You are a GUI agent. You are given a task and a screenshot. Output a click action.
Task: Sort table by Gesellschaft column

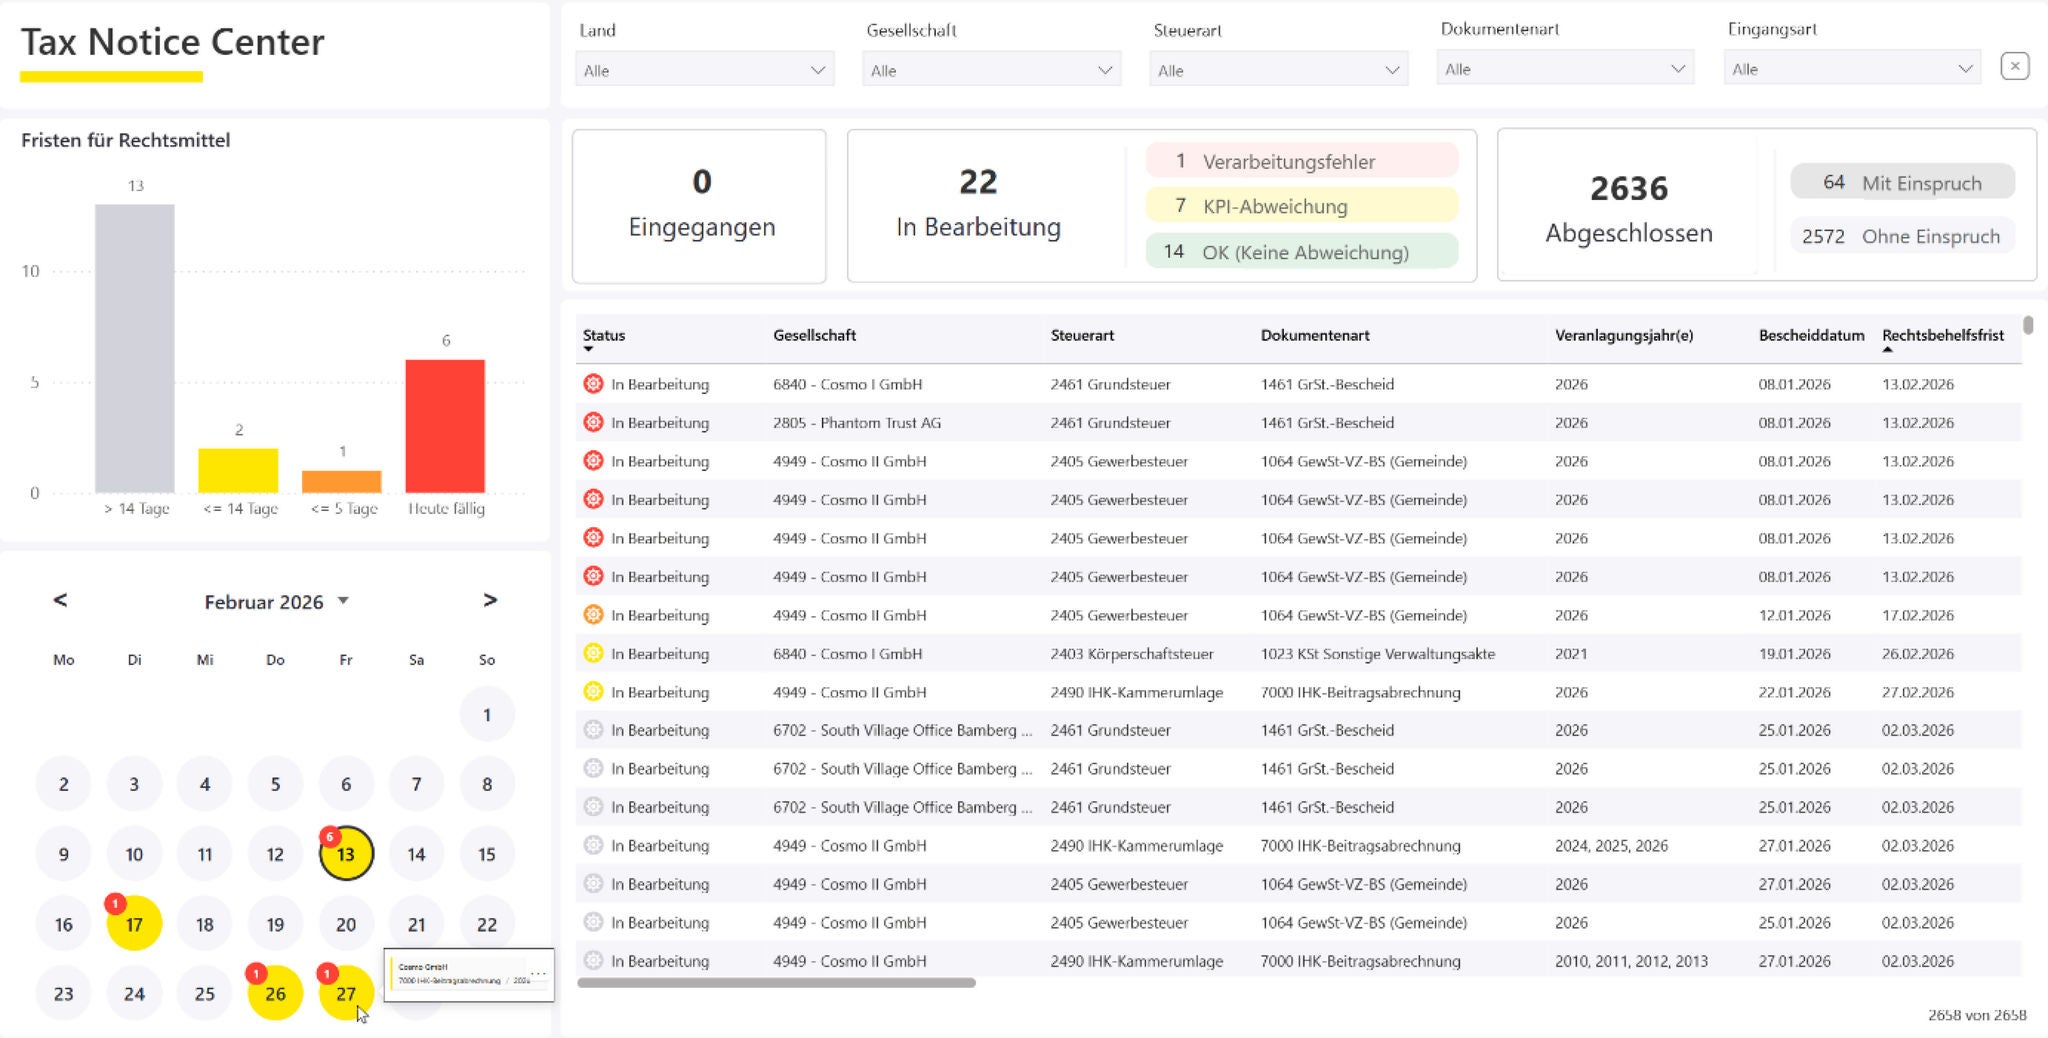coord(814,335)
